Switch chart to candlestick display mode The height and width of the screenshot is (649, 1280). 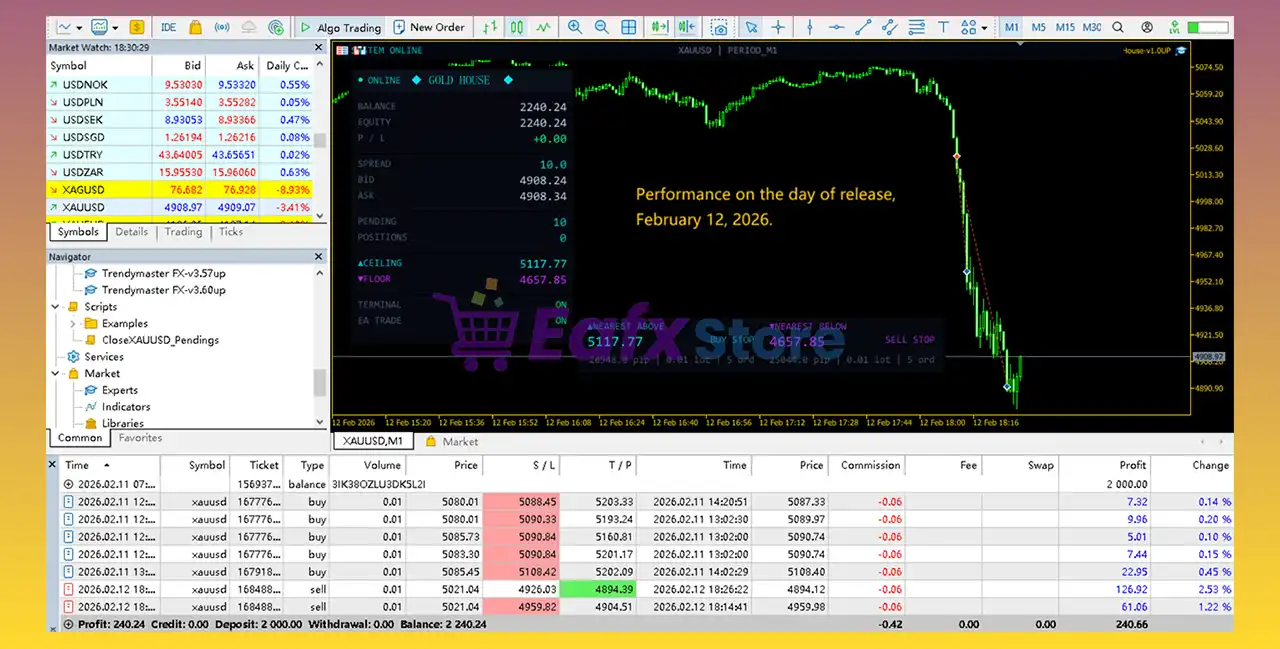(516, 27)
